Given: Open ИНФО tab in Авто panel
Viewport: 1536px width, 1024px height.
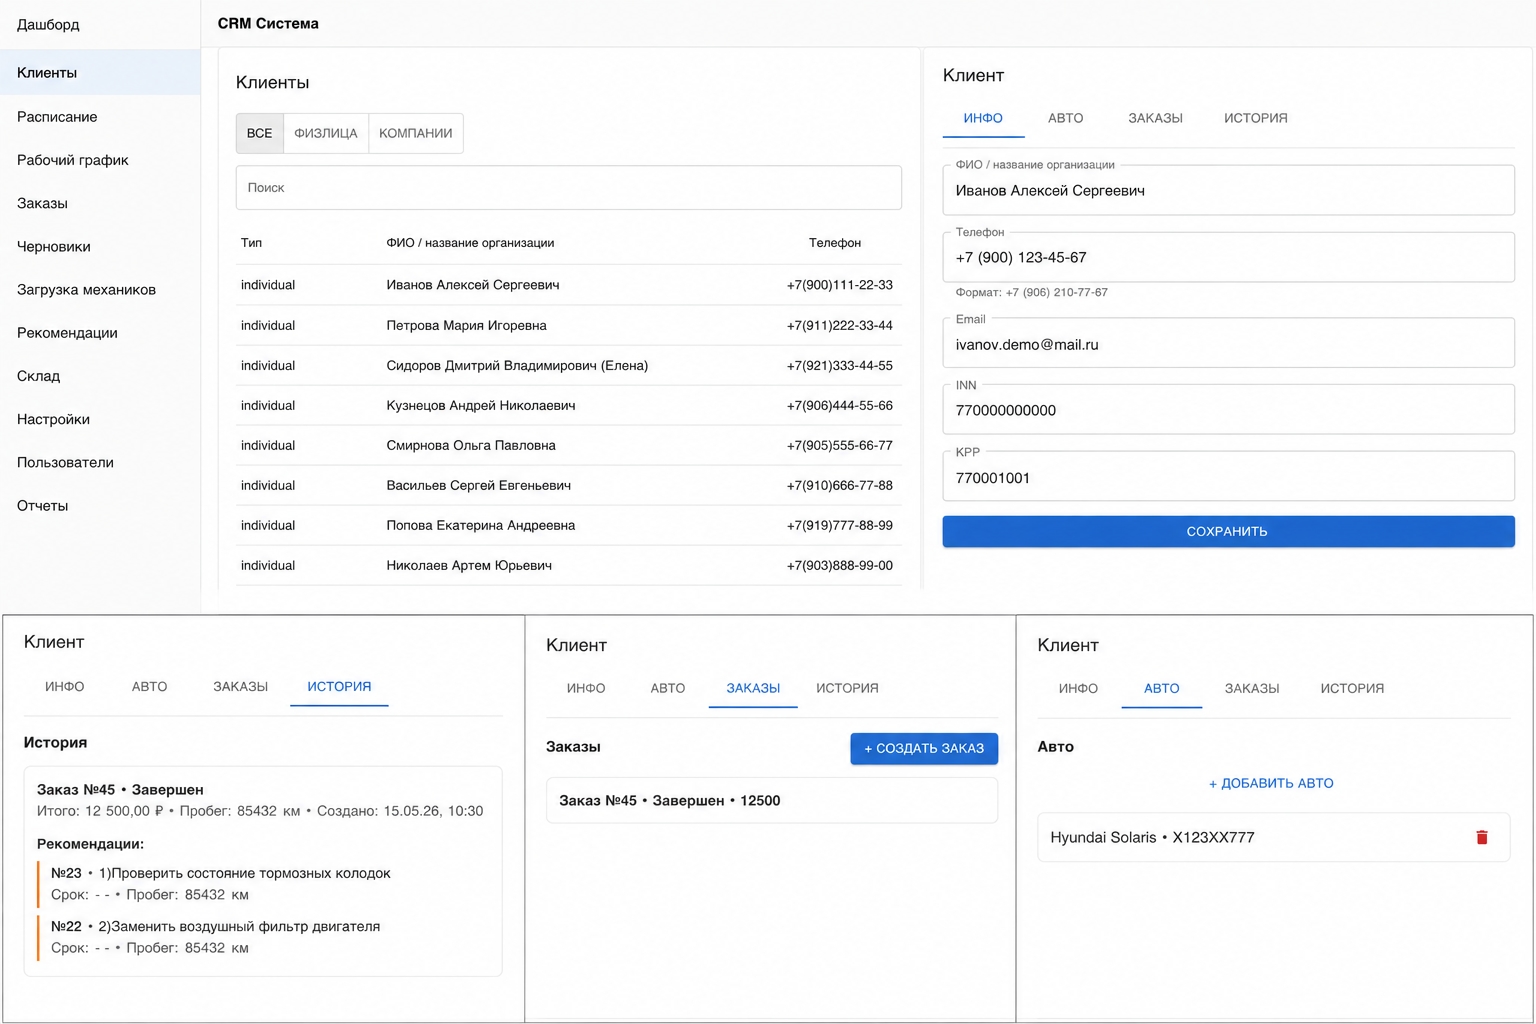Looking at the screenshot, I should coord(1078,689).
